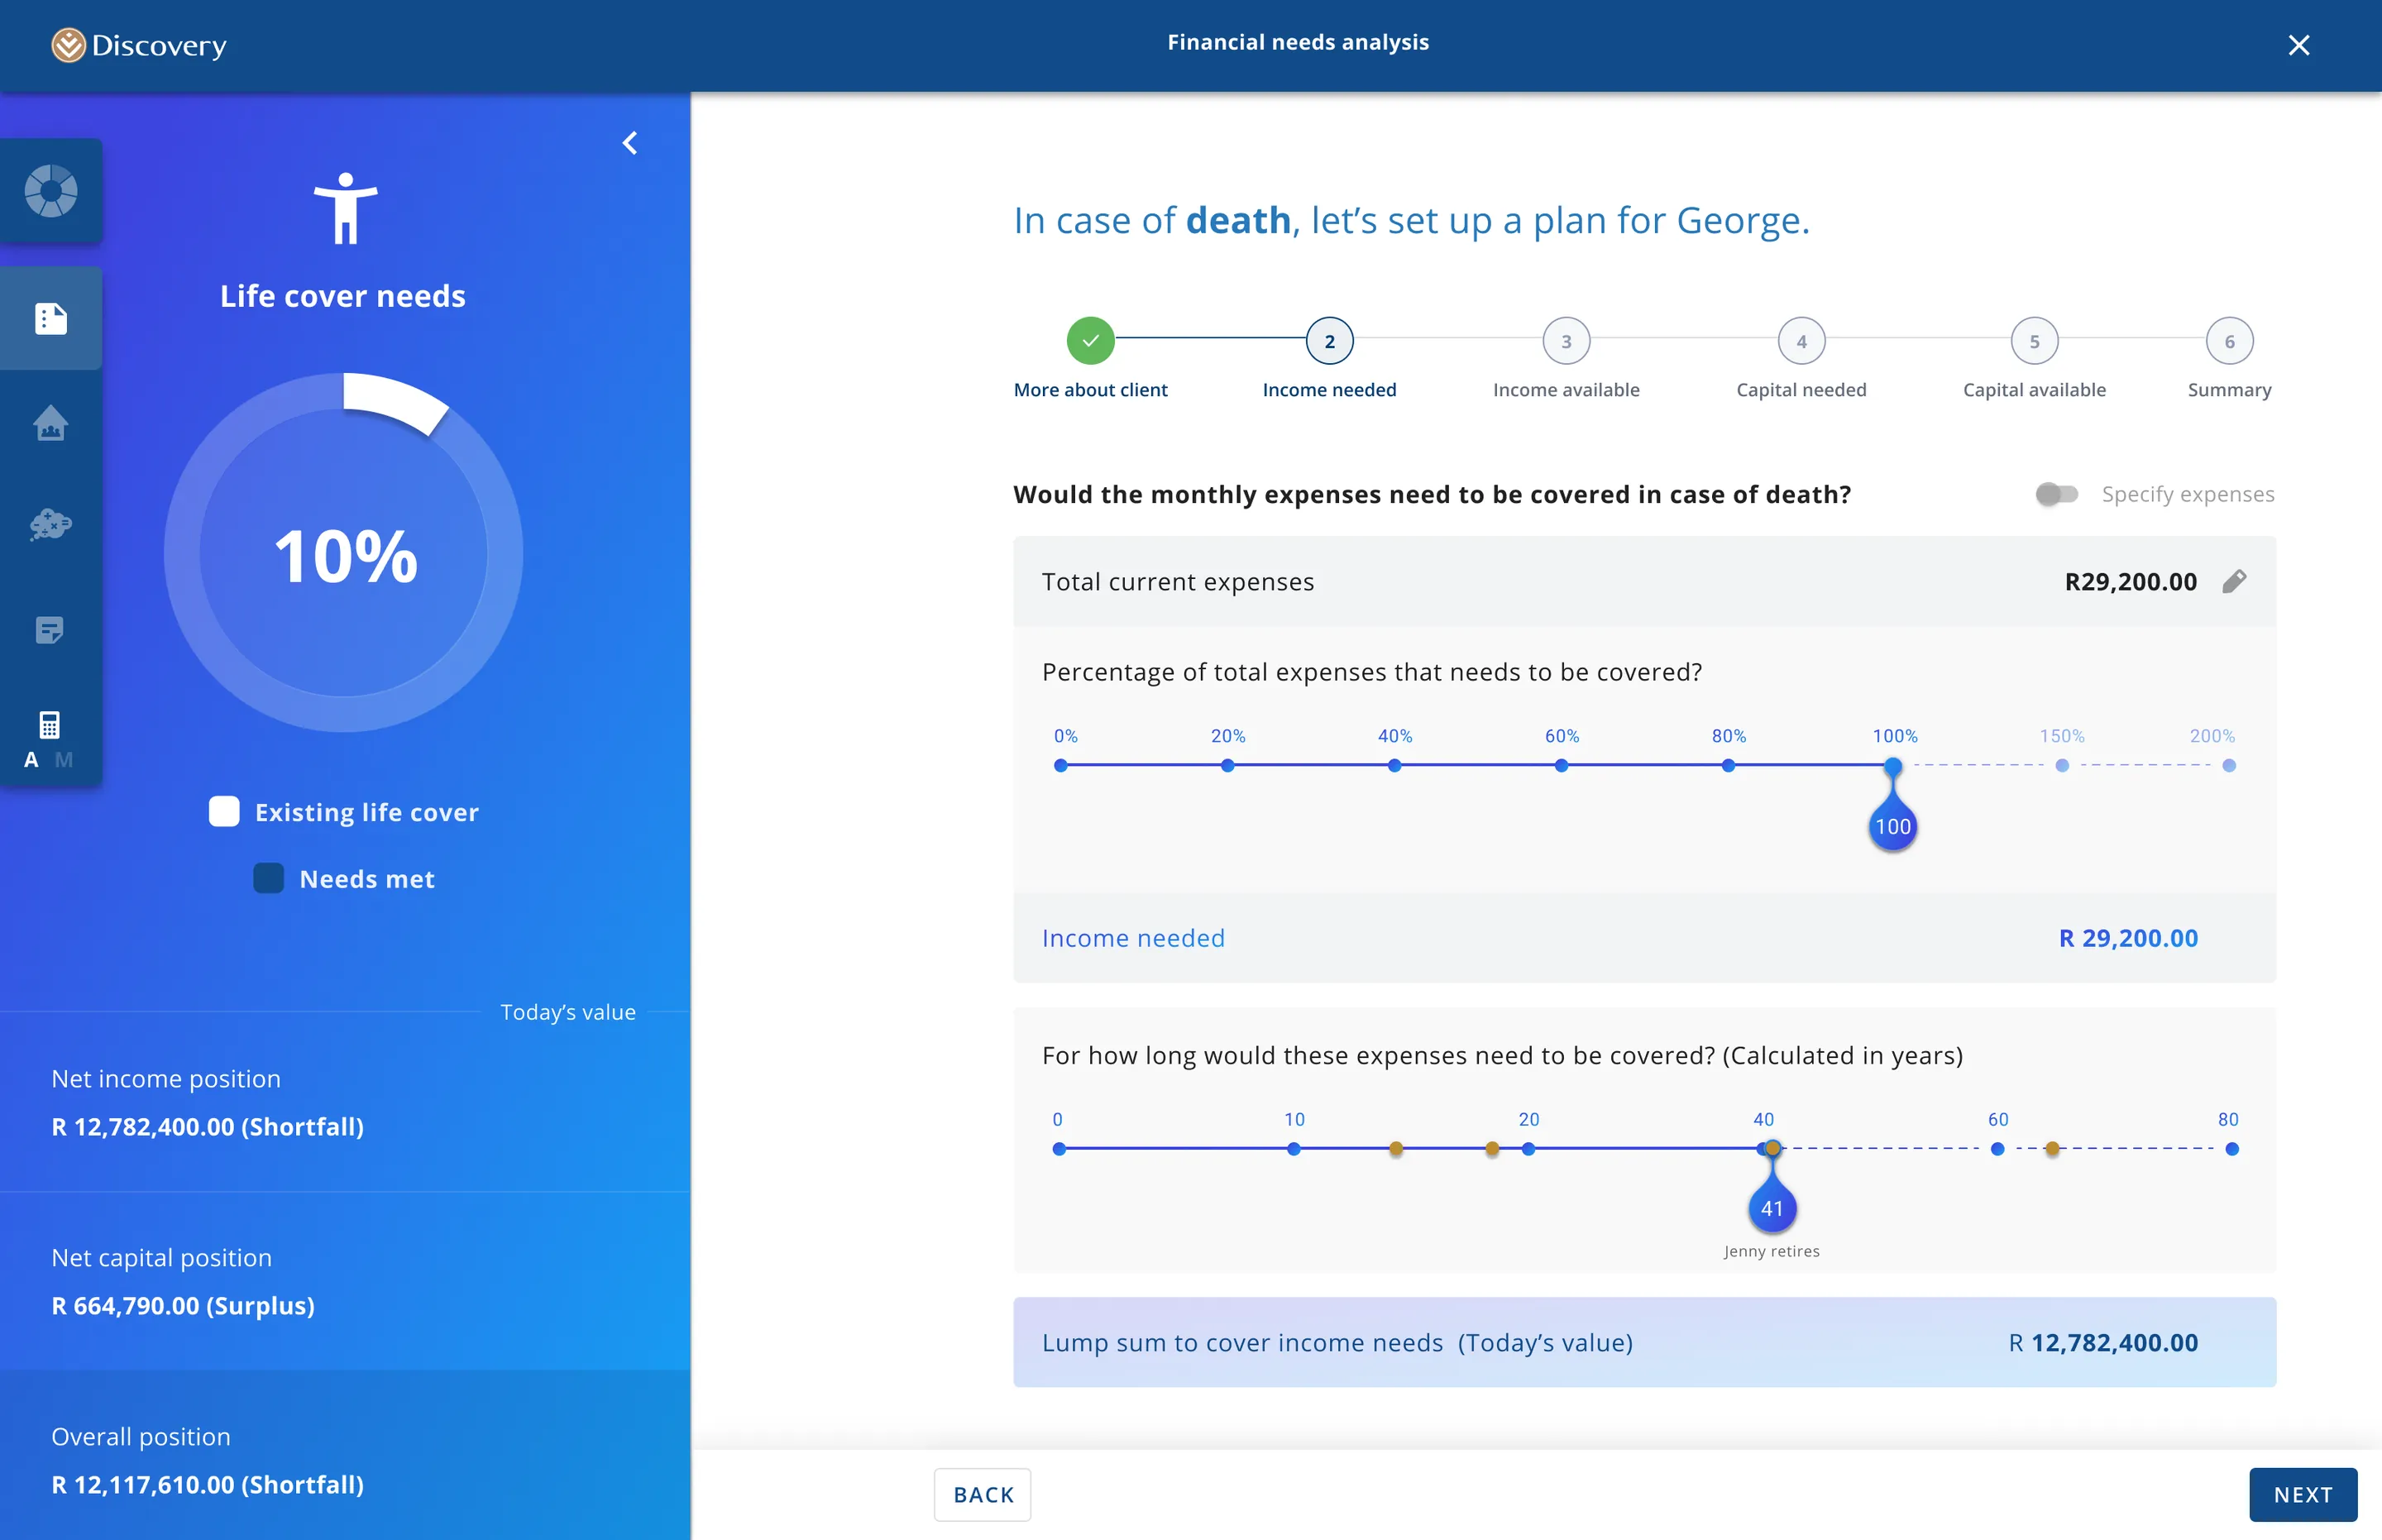Jump to step 4 Capital needed
Viewport: 2382px width, 1540px height.
1801,341
